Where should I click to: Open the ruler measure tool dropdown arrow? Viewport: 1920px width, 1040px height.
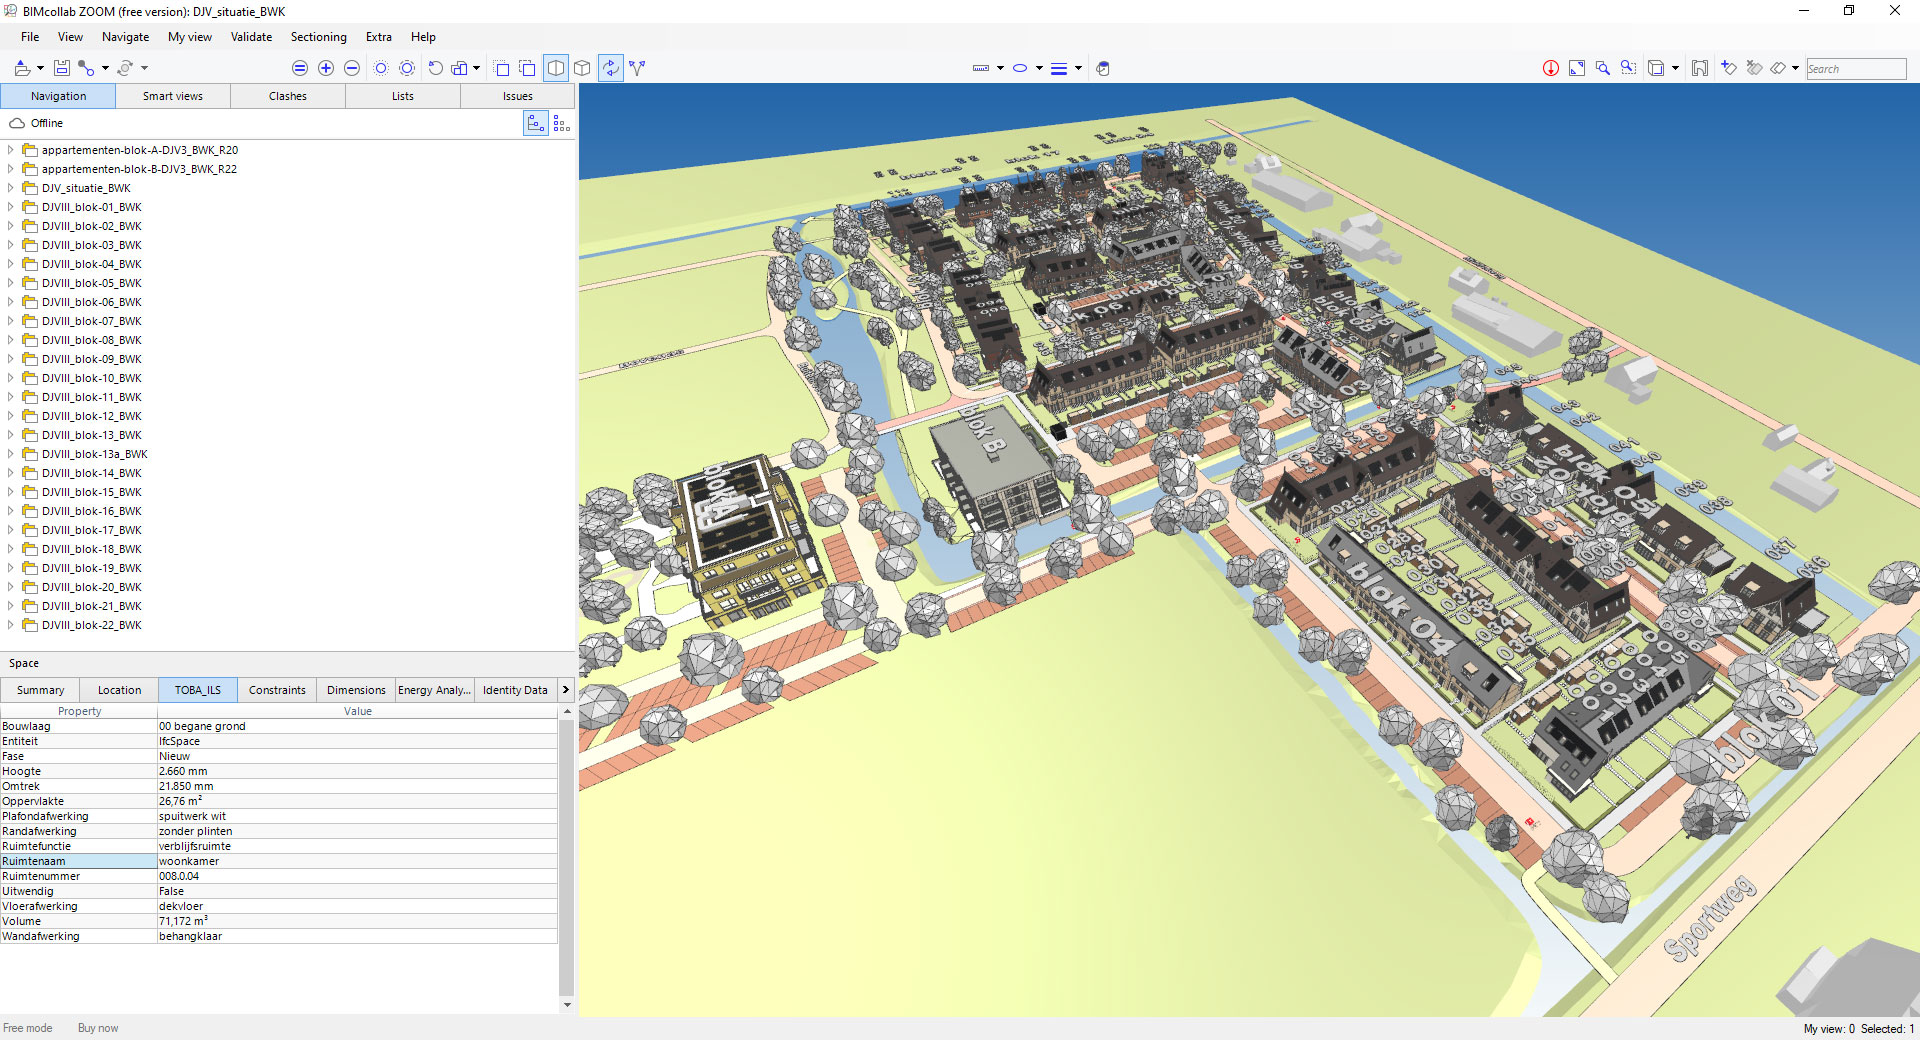pyautogui.click(x=1000, y=68)
